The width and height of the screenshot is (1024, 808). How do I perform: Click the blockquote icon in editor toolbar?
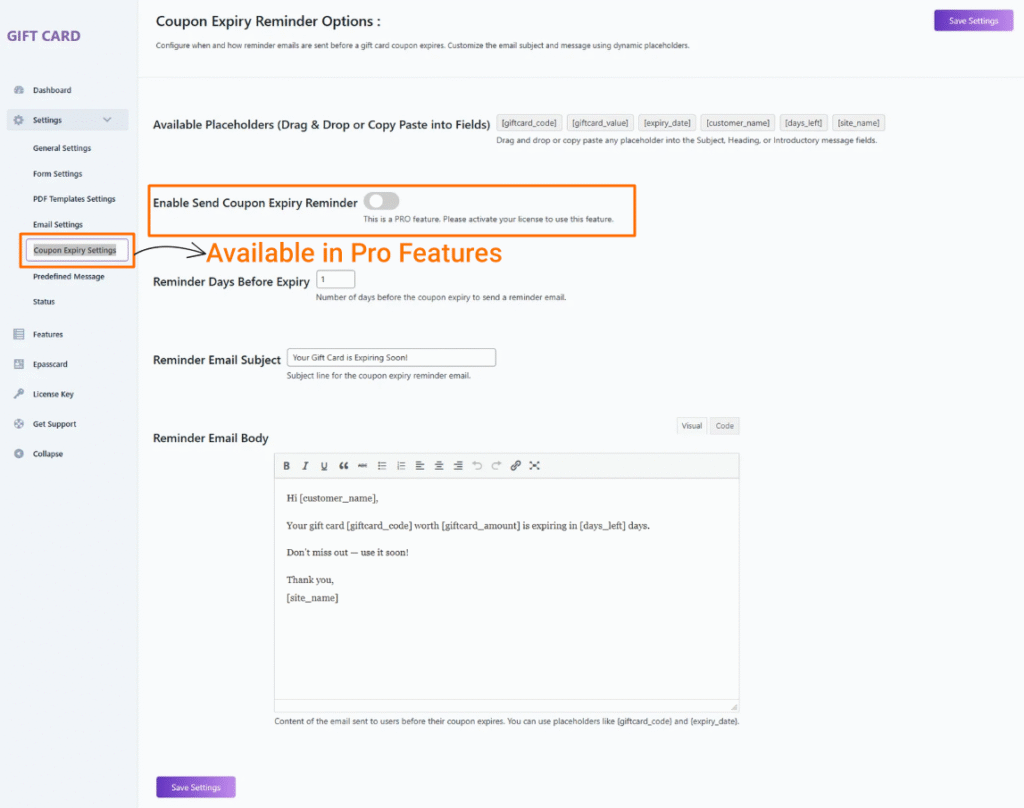(x=344, y=466)
